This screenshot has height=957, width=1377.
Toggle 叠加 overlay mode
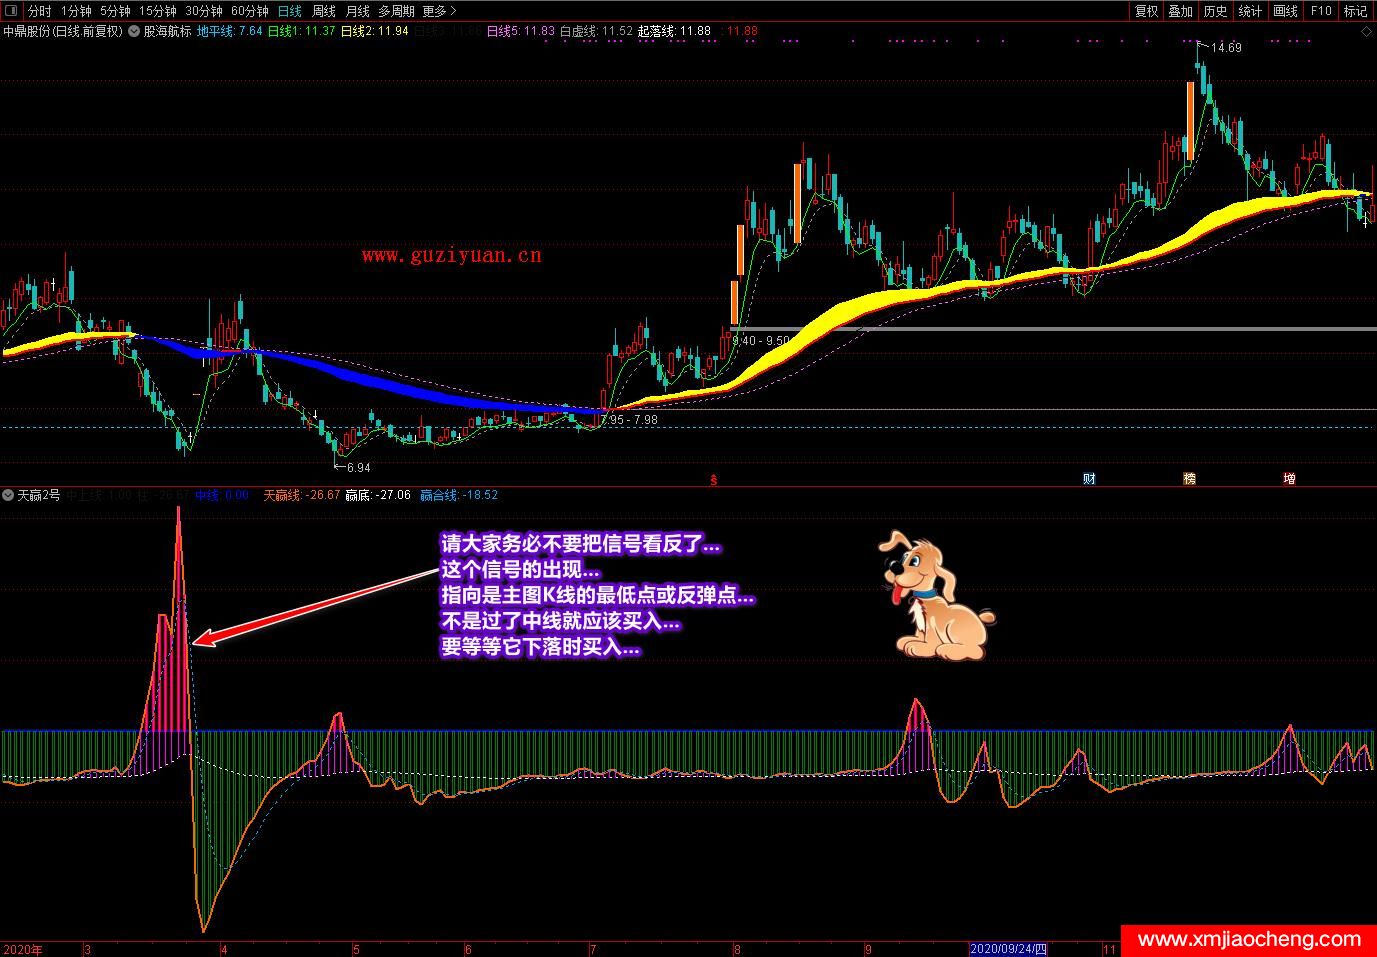click(1181, 11)
